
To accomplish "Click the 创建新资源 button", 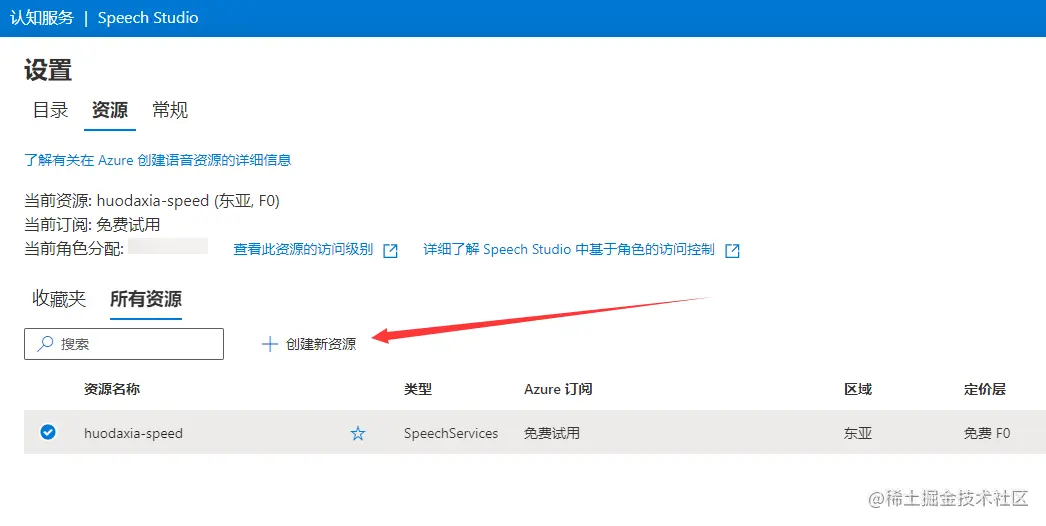I will [x=309, y=344].
